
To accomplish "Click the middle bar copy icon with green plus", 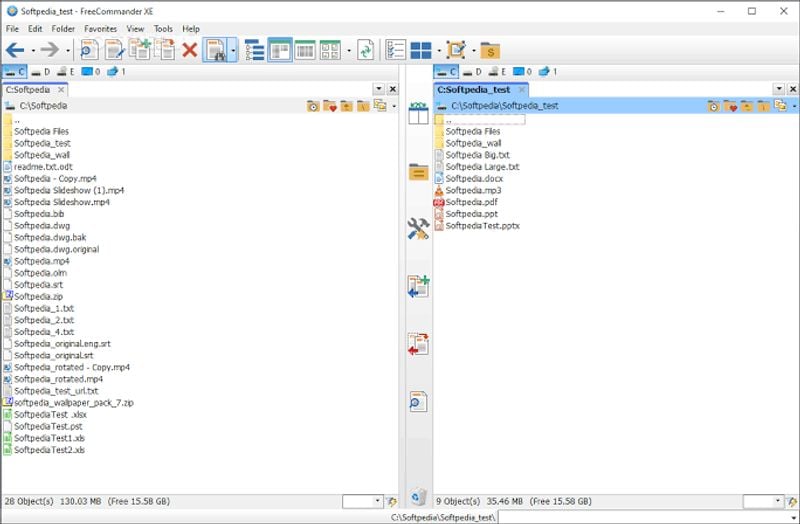I will click(418, 286).
